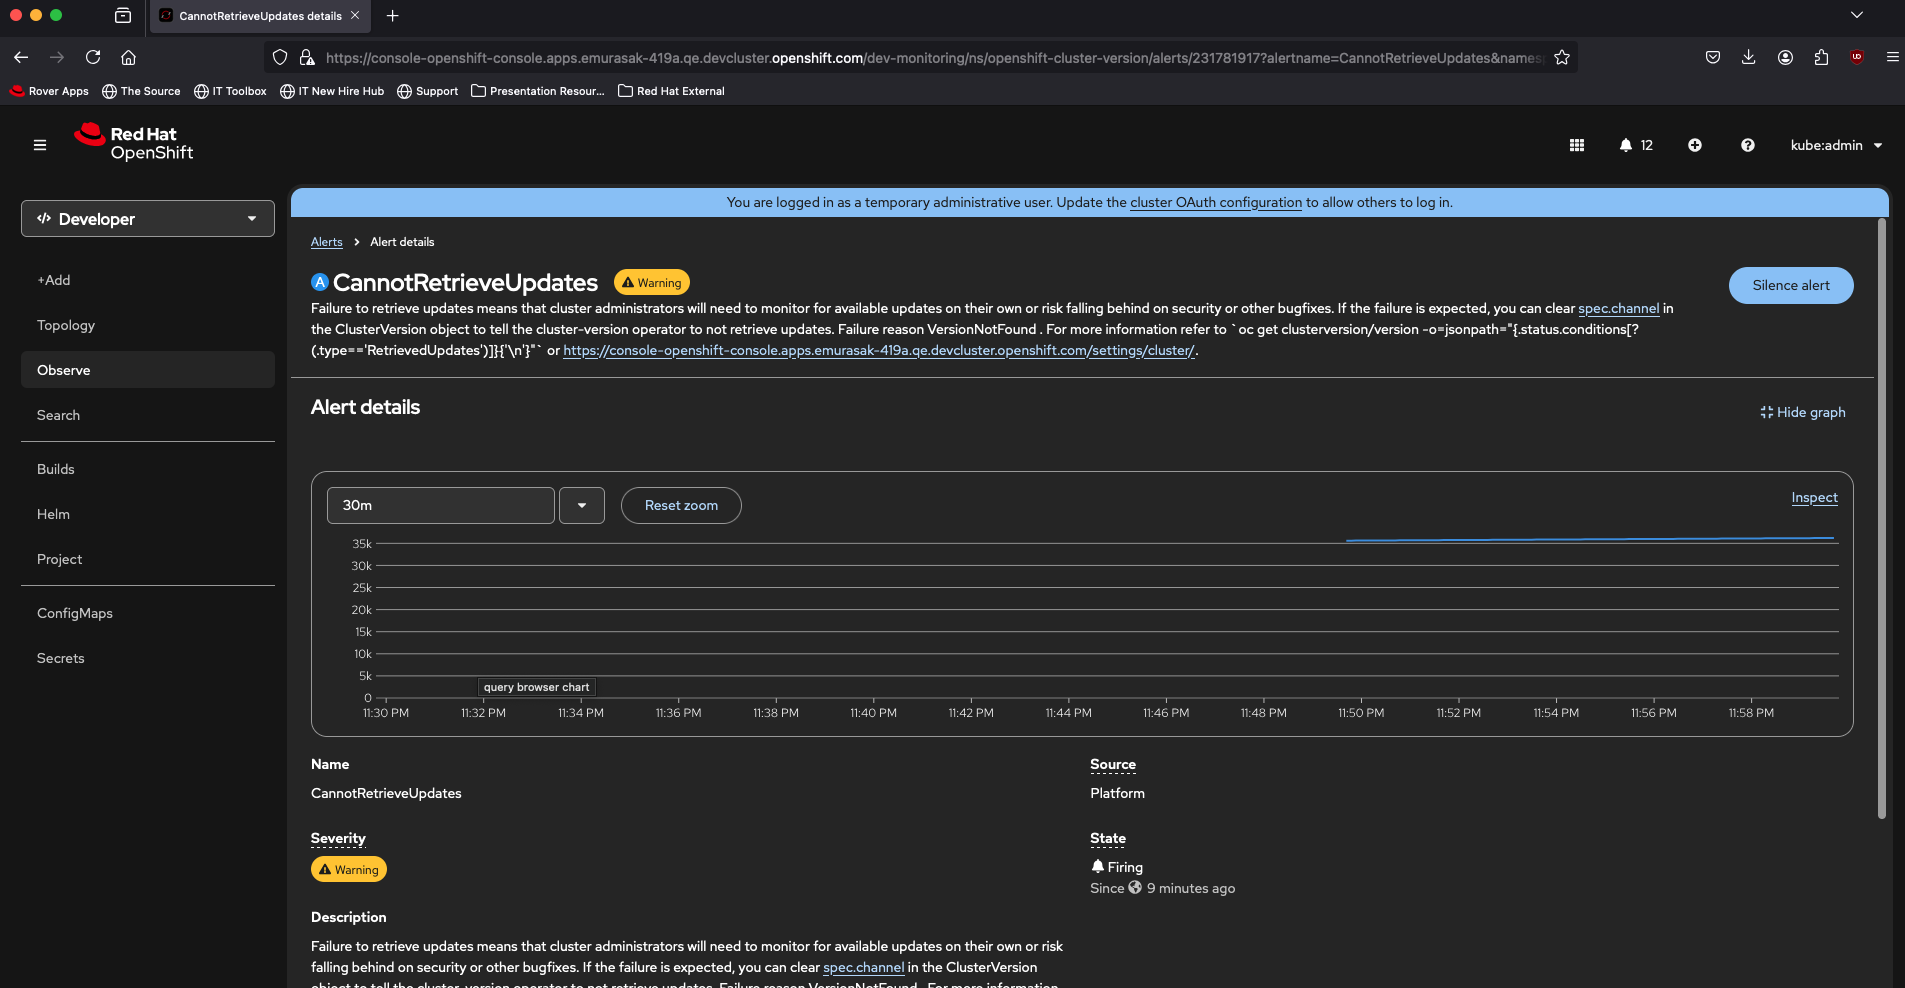Open the Inspect link for the graph

tap(1815, 497)
